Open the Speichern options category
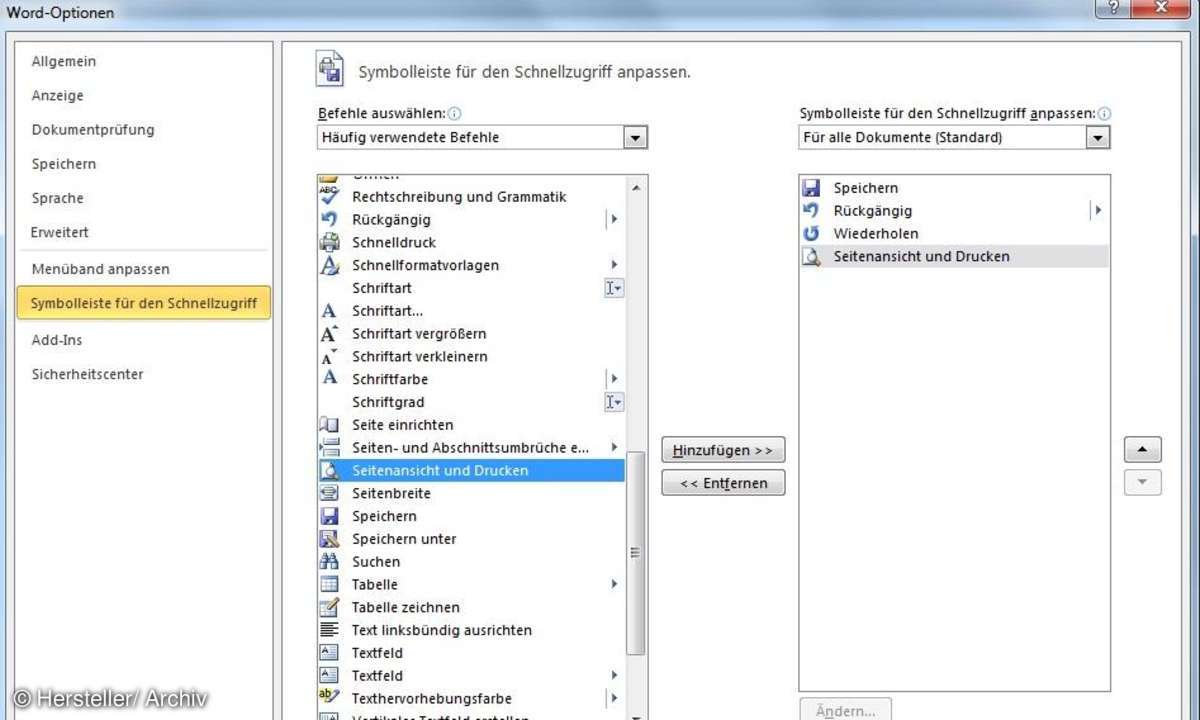Viewport: 1200px width, 720px height. [64, 164]
